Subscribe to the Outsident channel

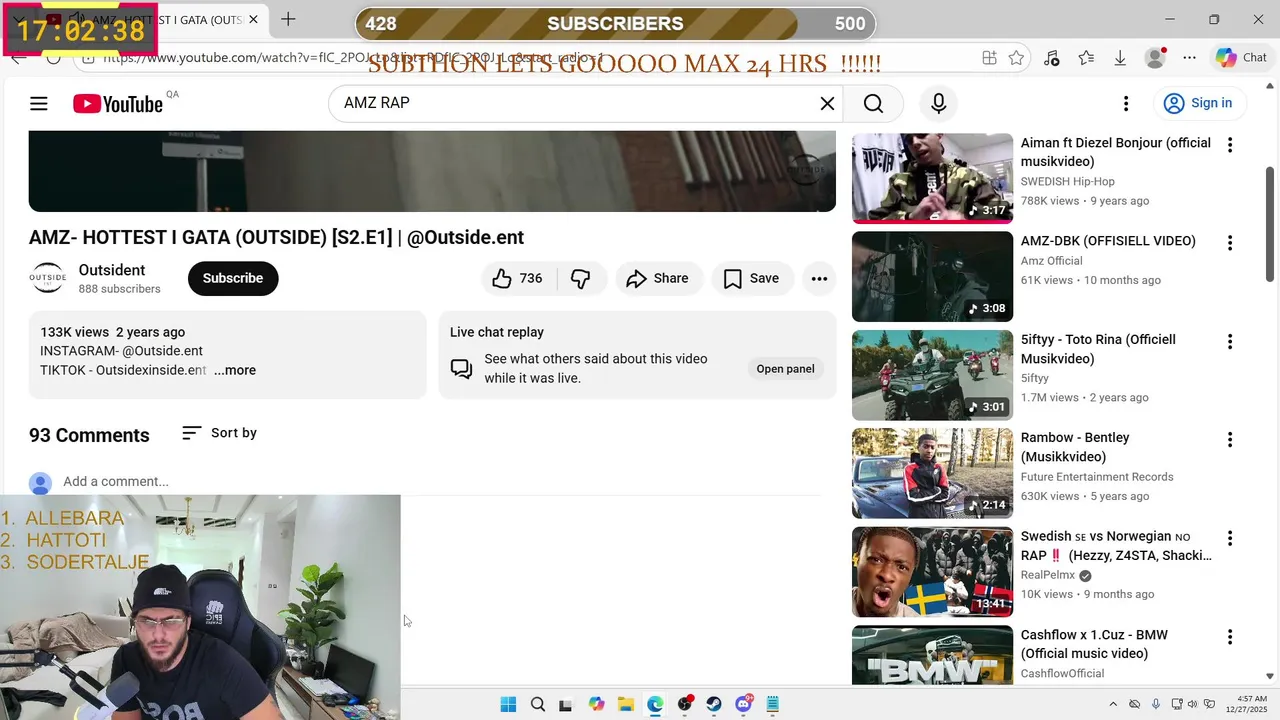click(233, 278)
